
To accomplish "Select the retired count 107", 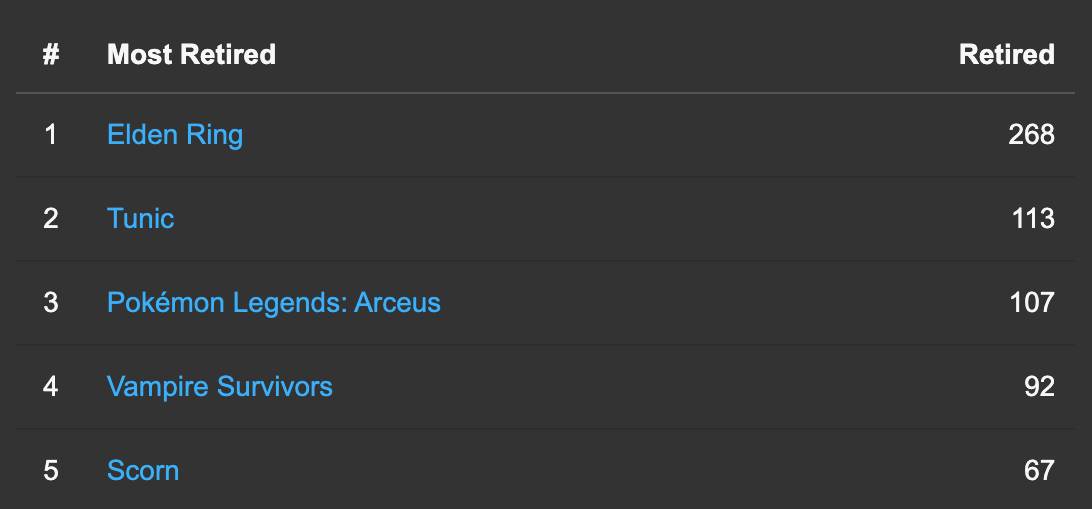I will [1032, 302].
